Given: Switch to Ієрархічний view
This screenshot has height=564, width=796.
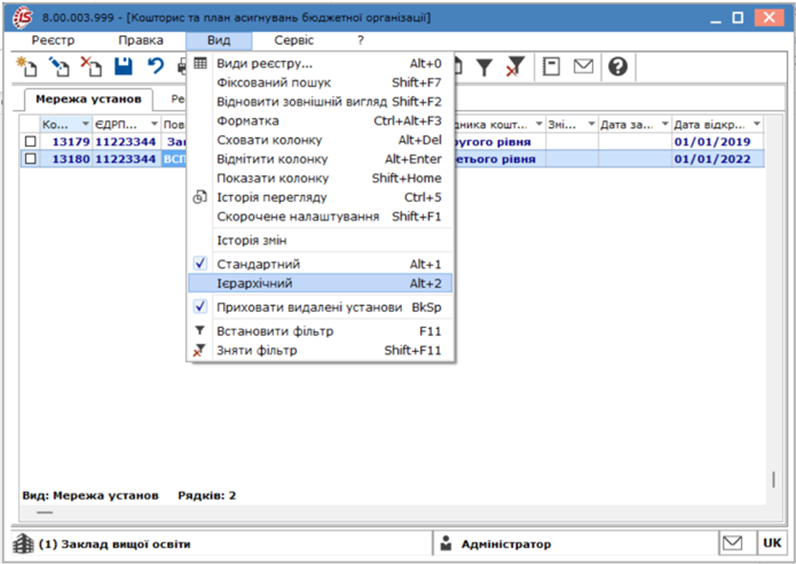Looking at the screenshot, I should coord(320,283).
